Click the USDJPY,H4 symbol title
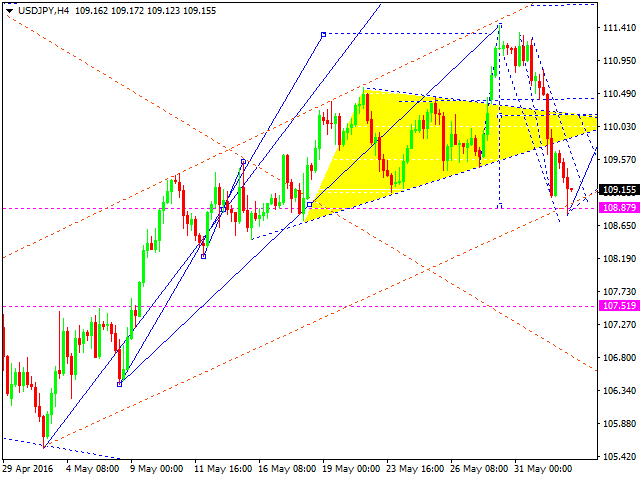 tap(43, 11)
